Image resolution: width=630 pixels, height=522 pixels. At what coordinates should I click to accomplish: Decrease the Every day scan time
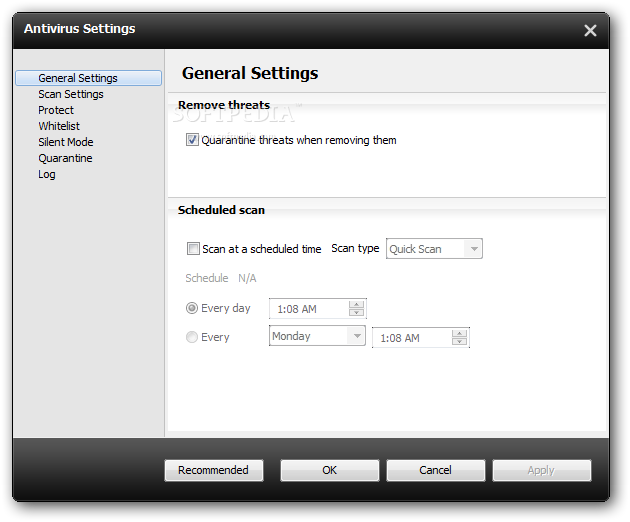[356, 313]
